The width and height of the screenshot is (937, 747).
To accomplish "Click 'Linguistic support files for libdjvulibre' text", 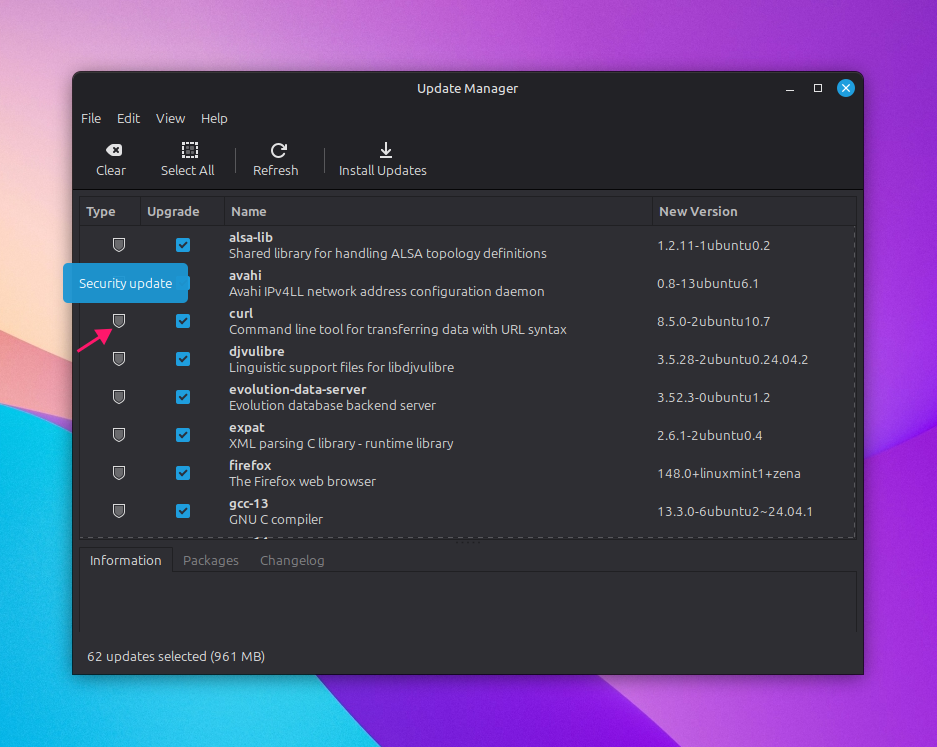I will 341,367.
